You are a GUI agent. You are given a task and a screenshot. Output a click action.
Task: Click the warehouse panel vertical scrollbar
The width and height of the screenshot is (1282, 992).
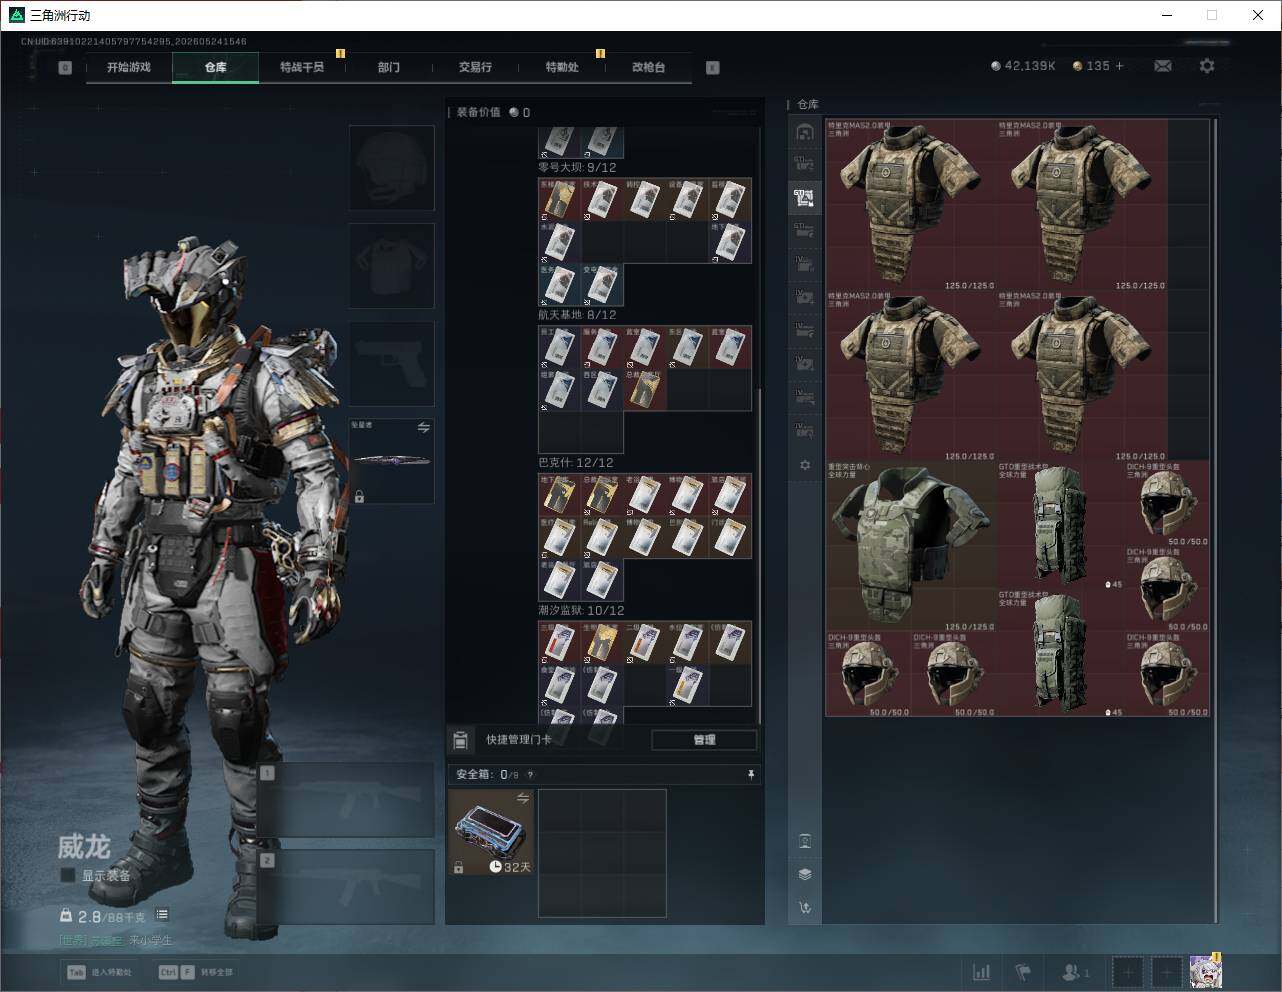pyautogui.click(x=1215, y=520)
